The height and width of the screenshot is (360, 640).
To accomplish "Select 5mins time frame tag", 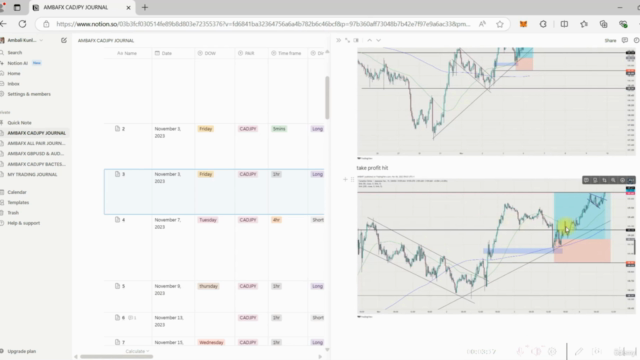I will (x=279, y=129).
